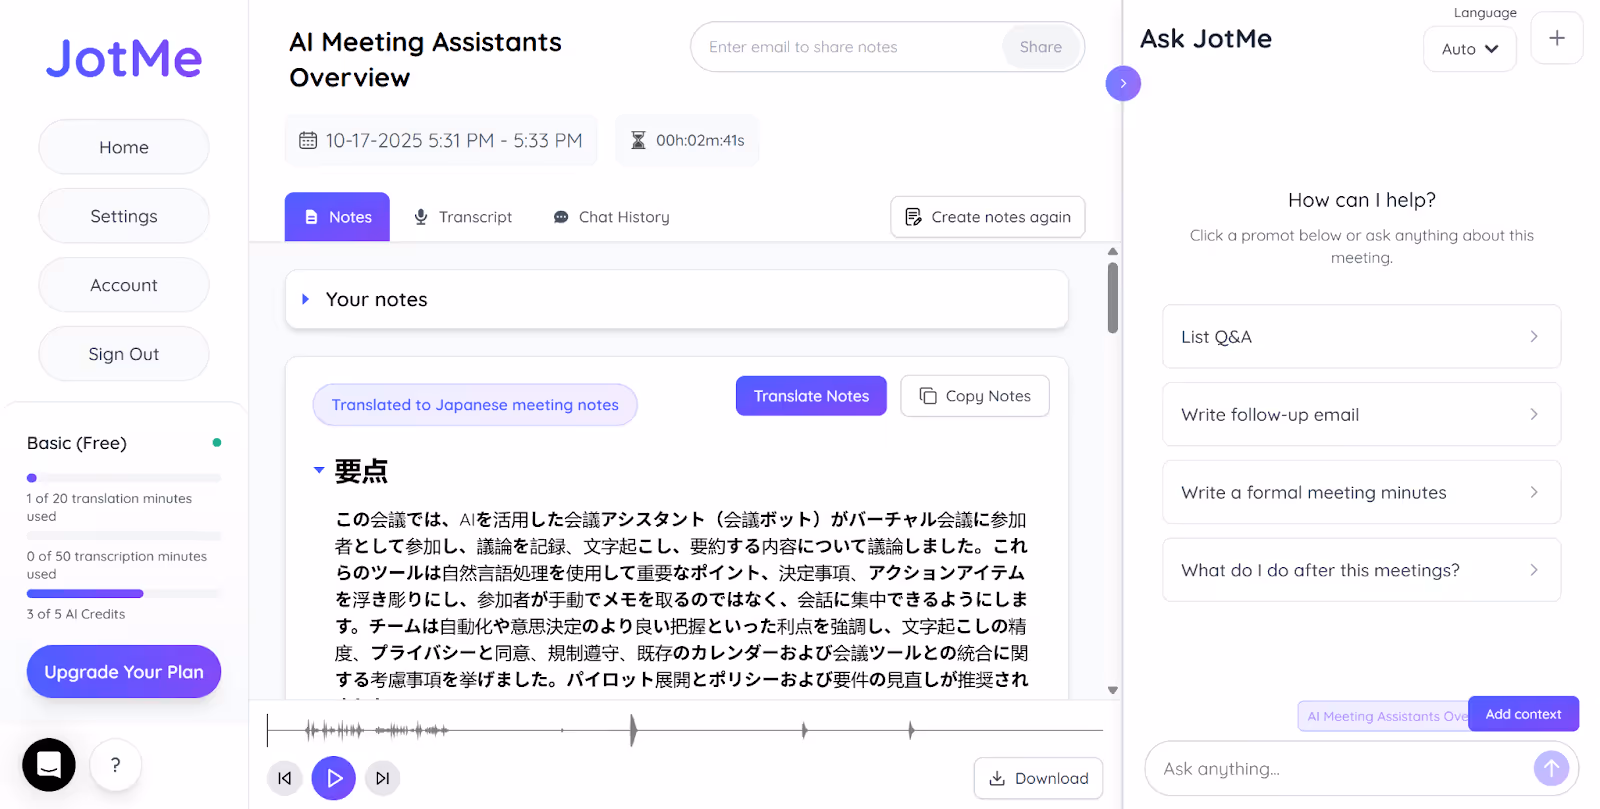
Task: Collapse the Ask JotMe side panel arrow
Action: (1123, 83)
